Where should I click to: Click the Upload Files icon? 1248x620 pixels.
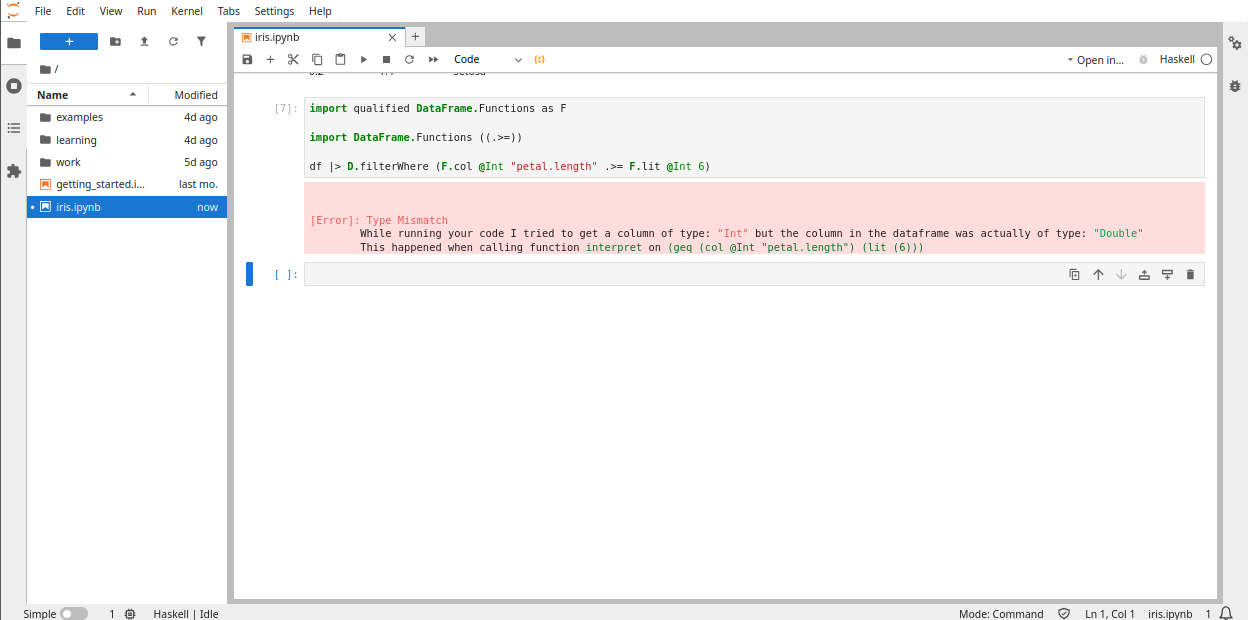[x=144, y=41]
